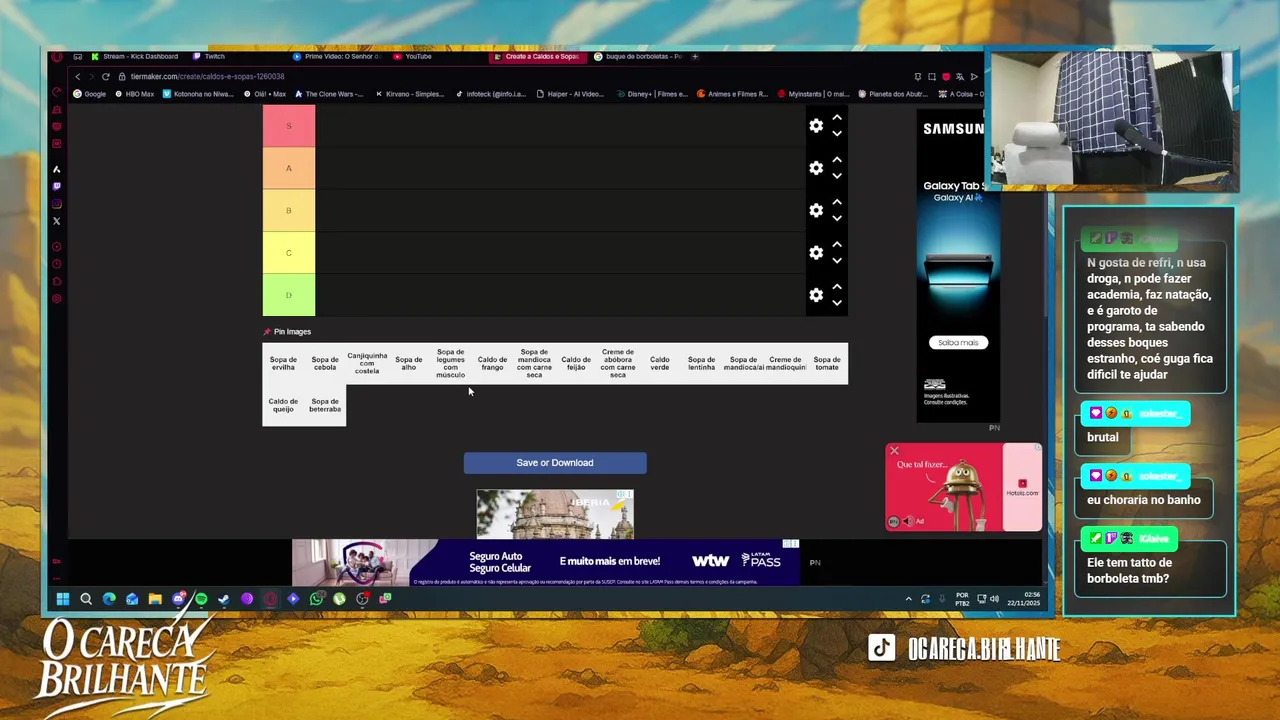Open the Myinstants bookmark
This screenshot has width=1280, height=720.
(x=813, y=94)
